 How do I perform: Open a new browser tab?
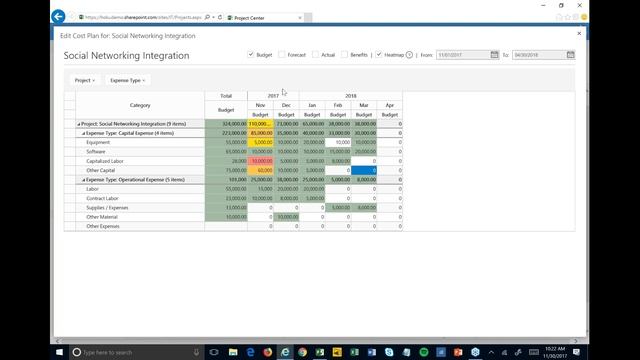tap(308, 18)
